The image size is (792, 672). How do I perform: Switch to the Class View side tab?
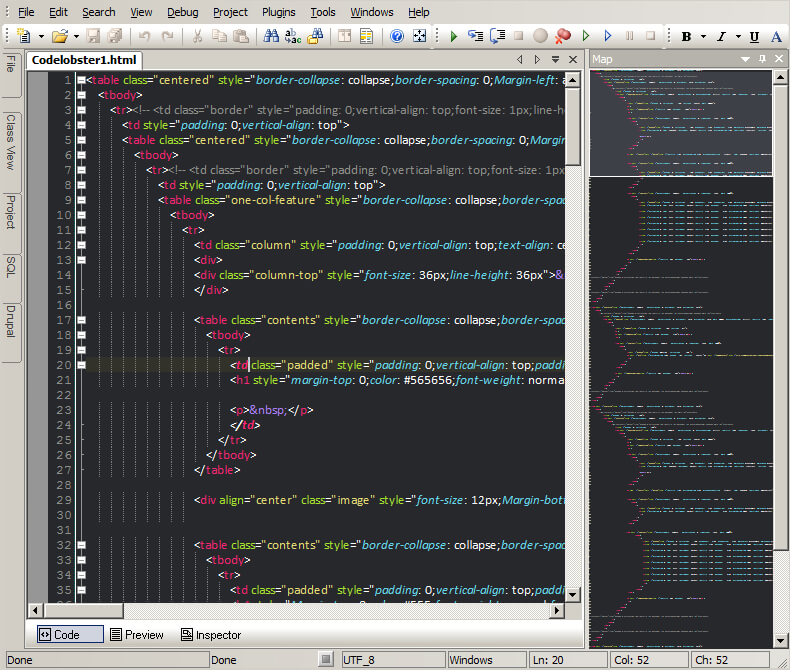coord(11,141)
